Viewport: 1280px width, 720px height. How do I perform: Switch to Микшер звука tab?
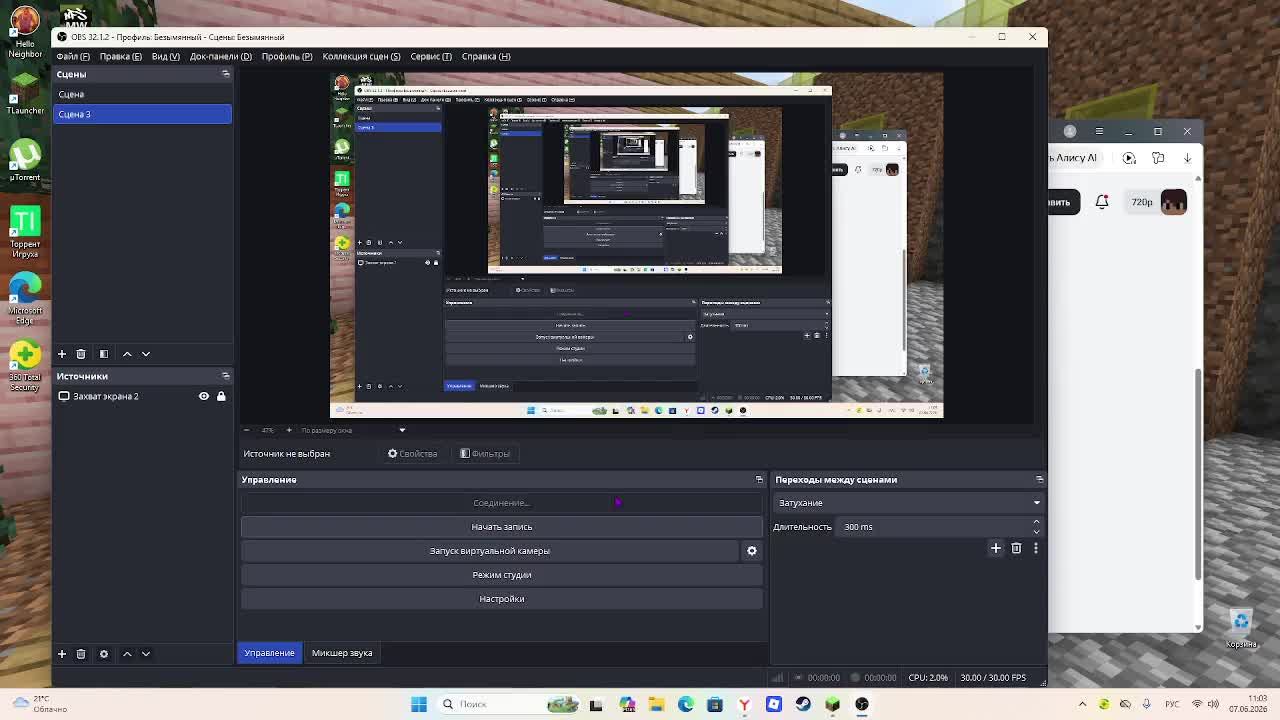click(342, 653)
